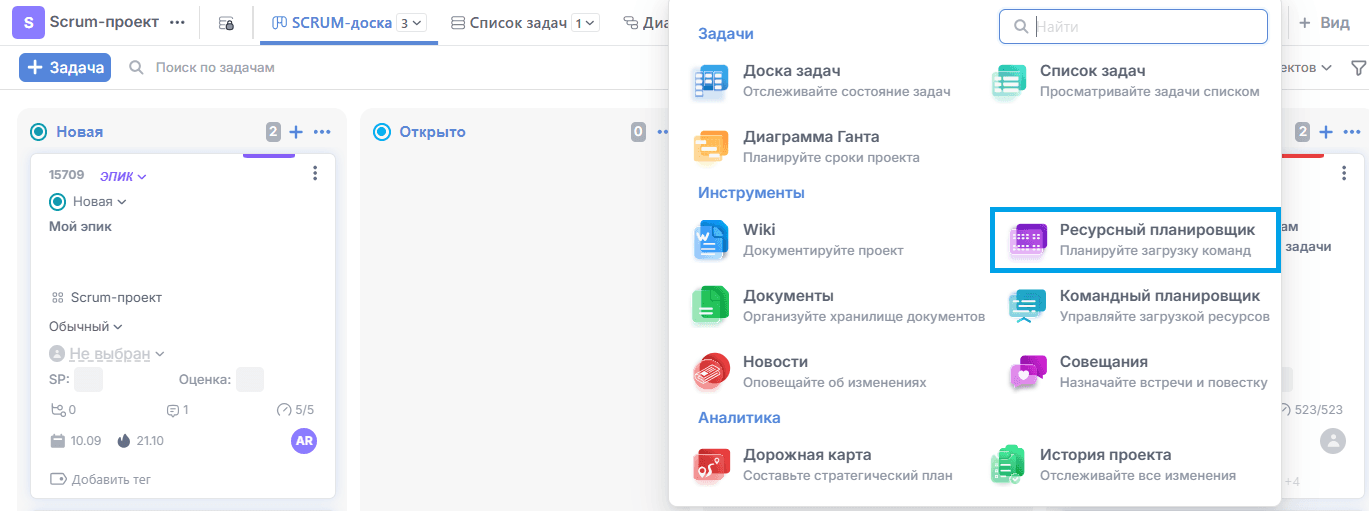Toggle status circle of Новая column
The width and height of the screenshot is (1369, 511).
coord(39,132)
